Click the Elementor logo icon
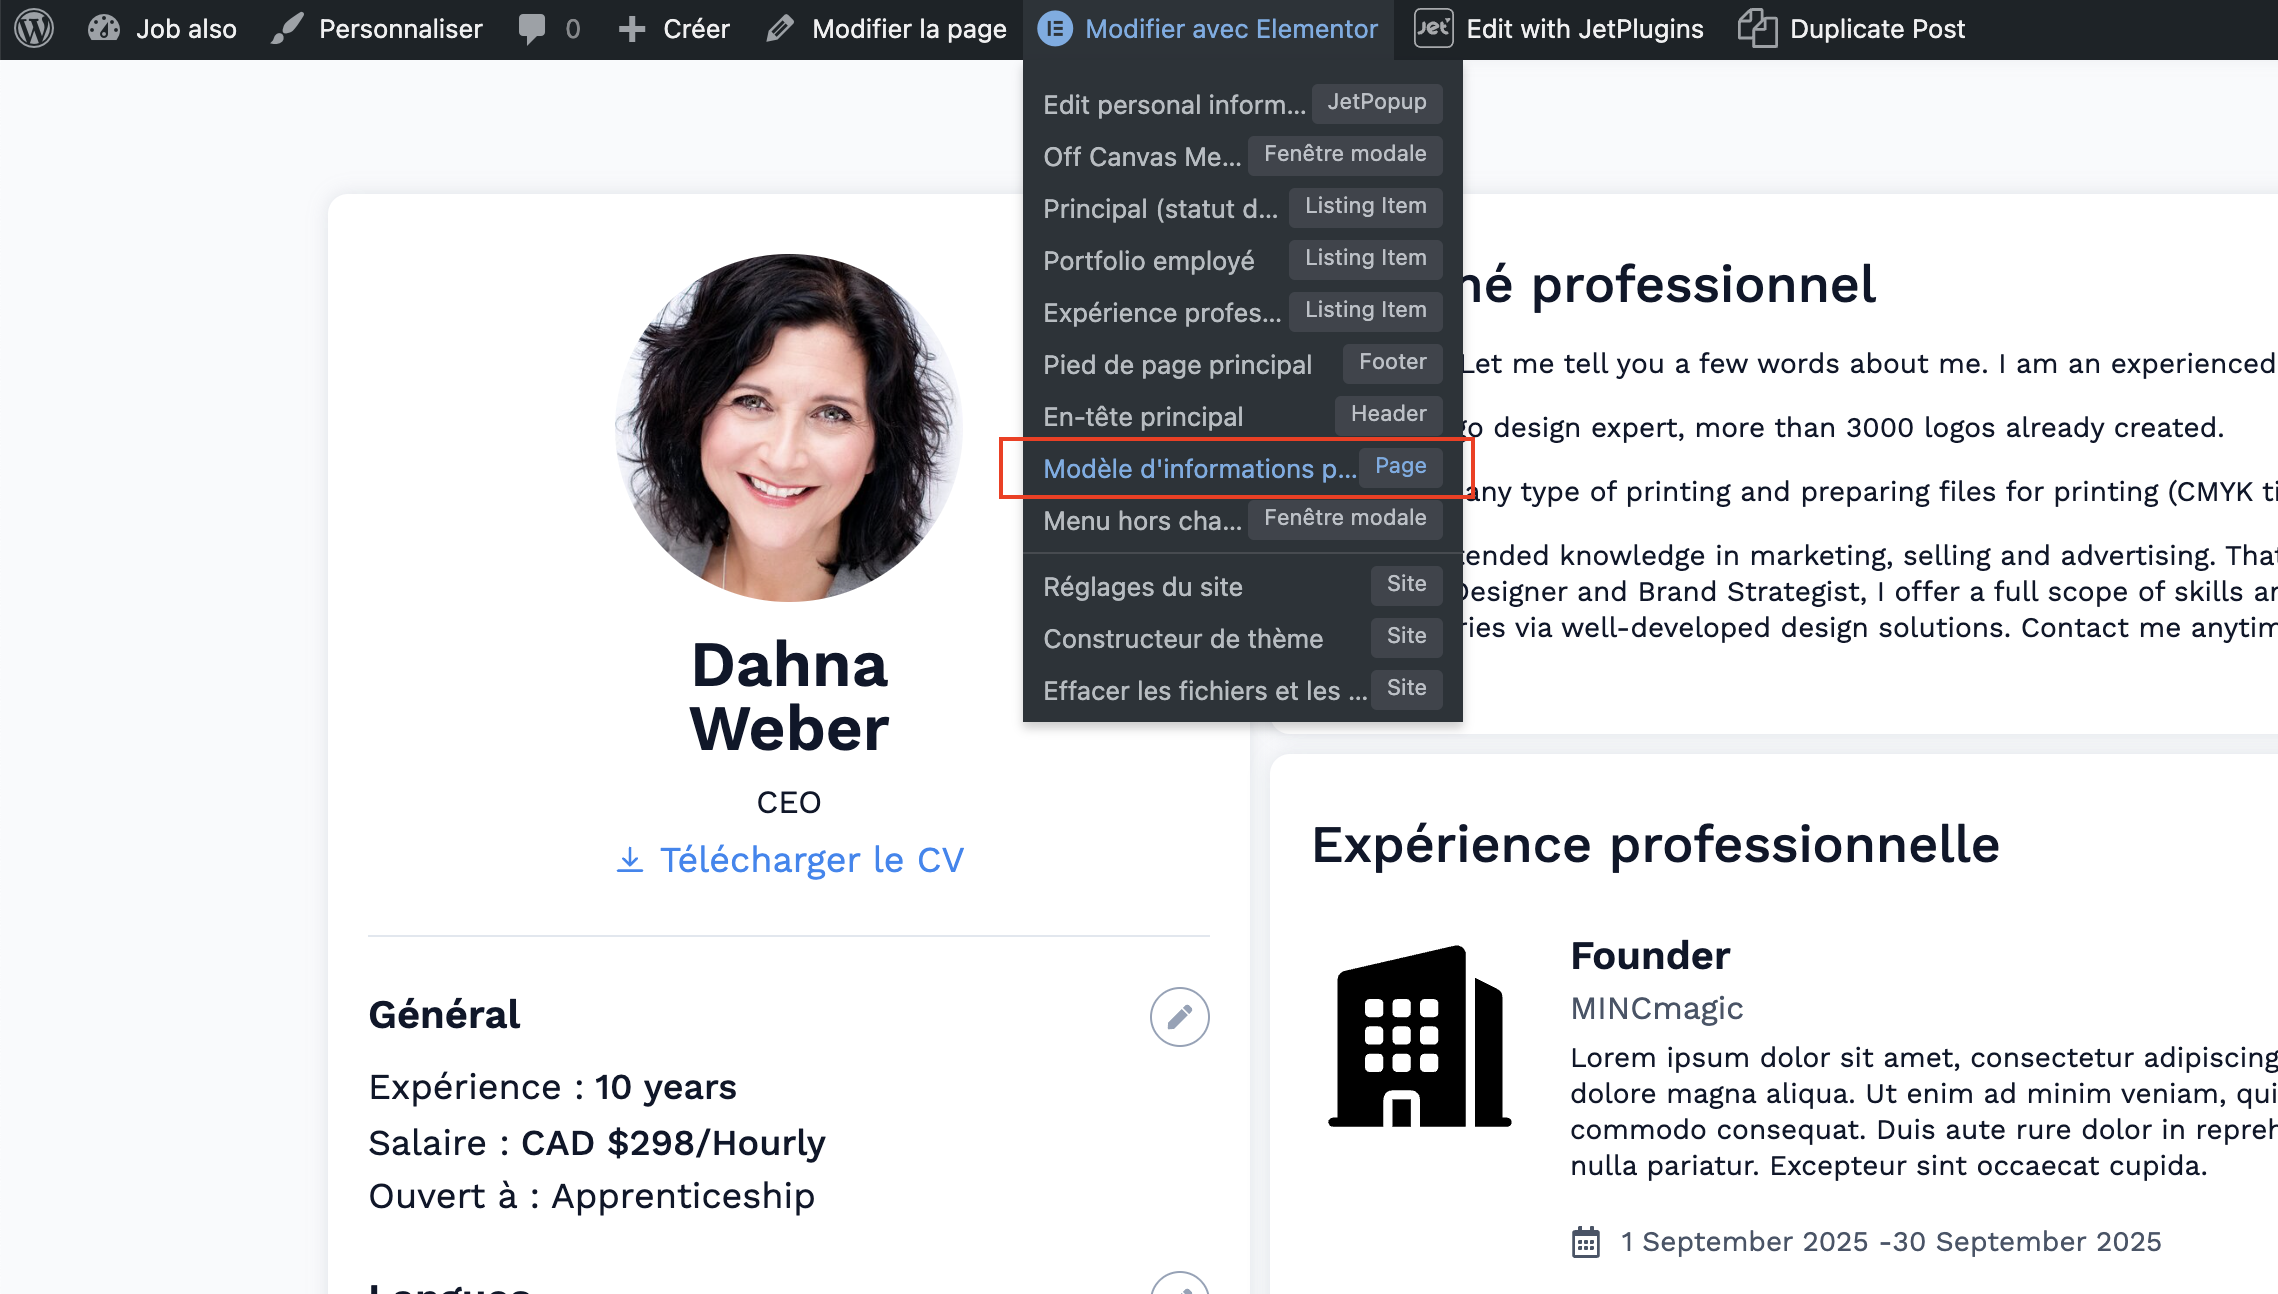This screenshot has width=2278, height=1294. click(1055, 29)
